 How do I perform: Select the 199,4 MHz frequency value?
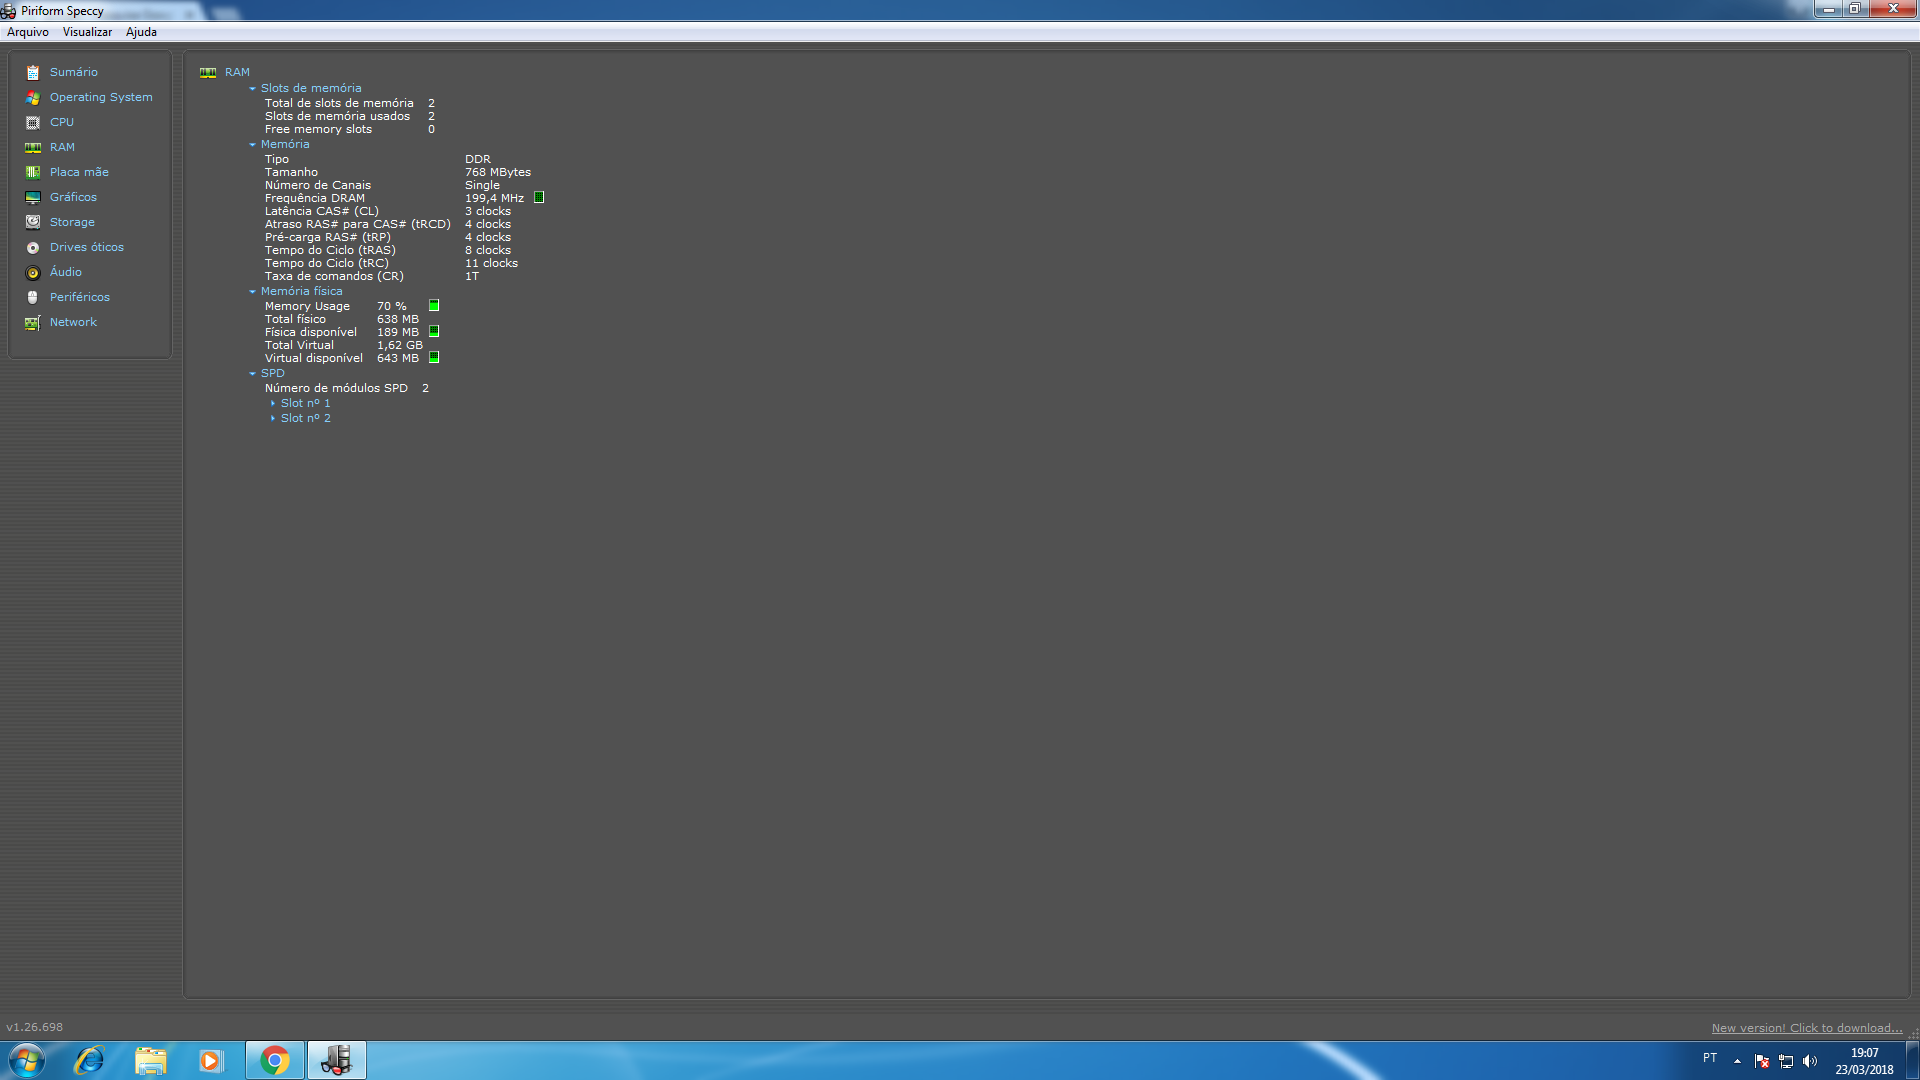click(494, 198)
